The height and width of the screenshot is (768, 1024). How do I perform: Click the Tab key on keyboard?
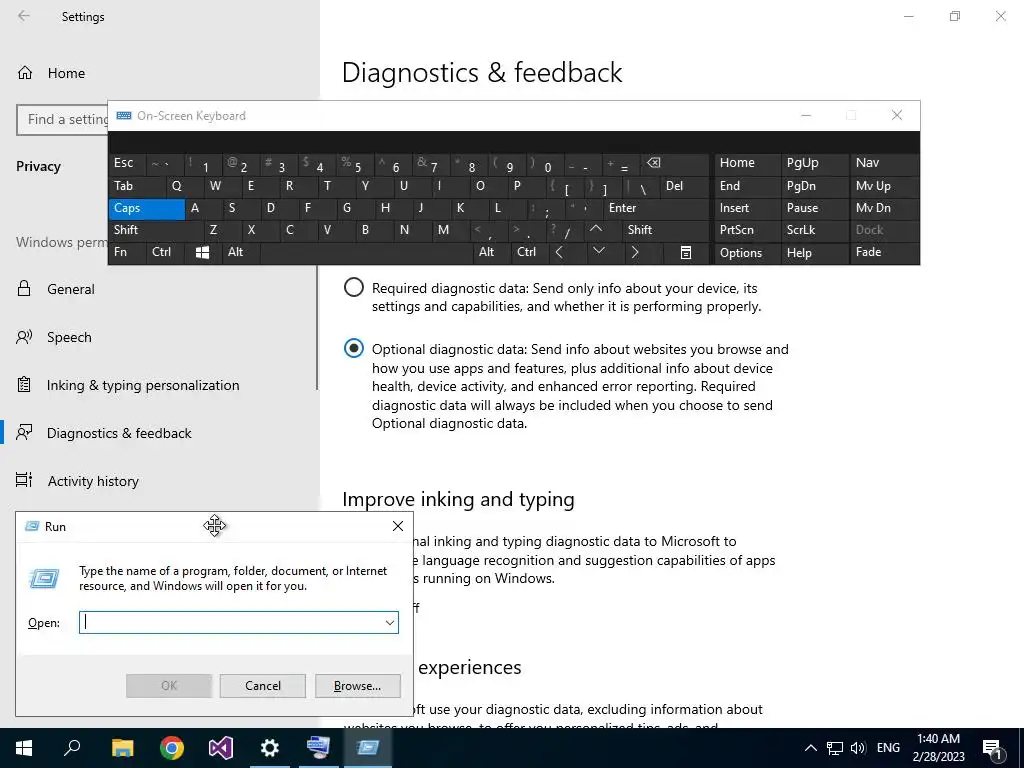coord(137,186)
